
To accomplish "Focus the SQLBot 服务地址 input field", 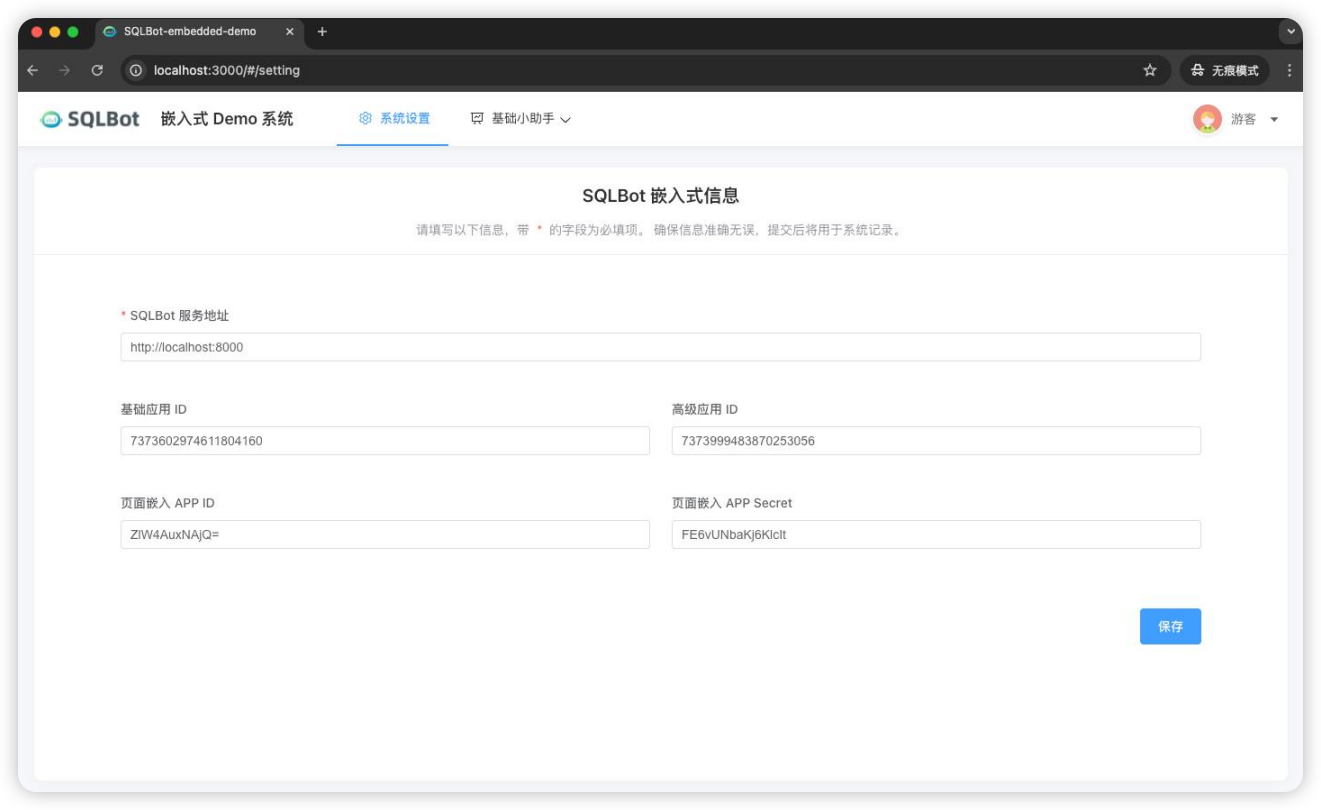I will pyautogui.click(x=660, y=347).
